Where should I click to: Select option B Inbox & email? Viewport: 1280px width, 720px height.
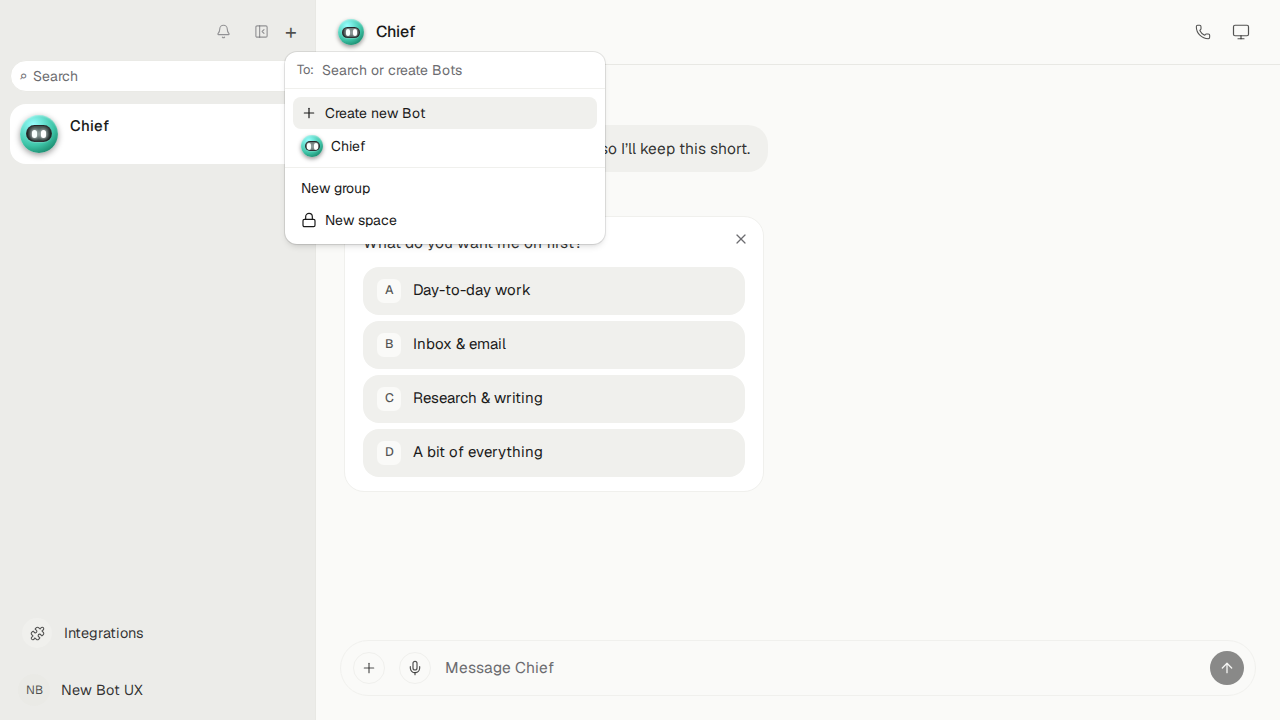tap(554, 345)
